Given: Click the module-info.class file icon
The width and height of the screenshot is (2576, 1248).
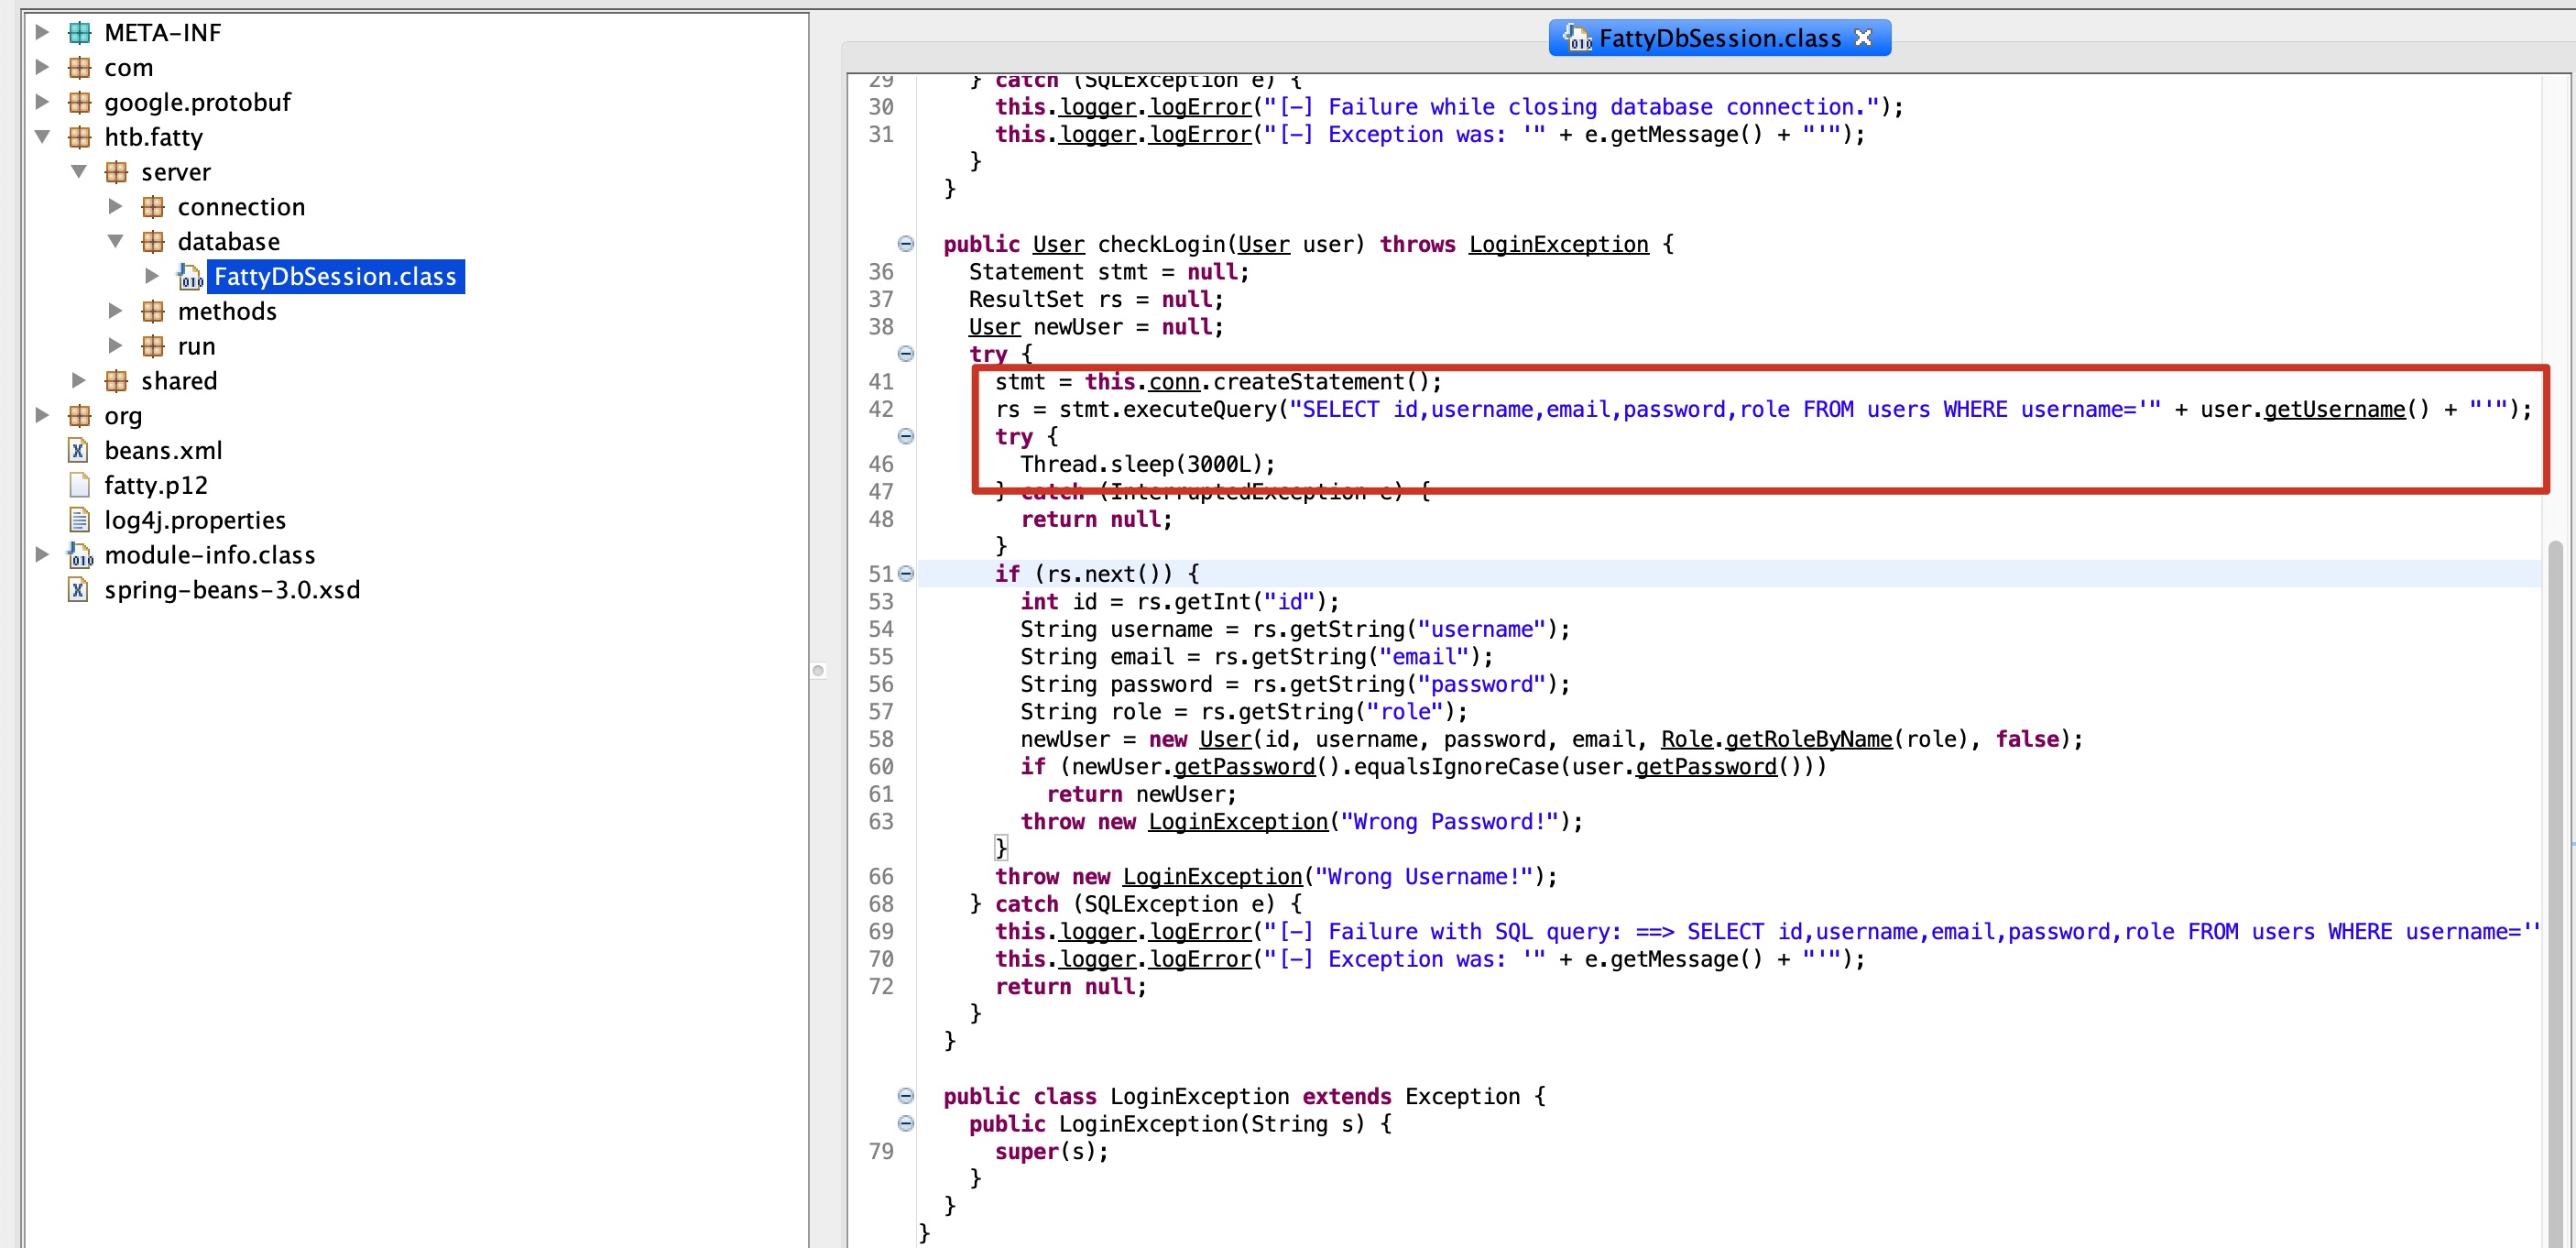Looking at the screenshot, I should point(78,555).
